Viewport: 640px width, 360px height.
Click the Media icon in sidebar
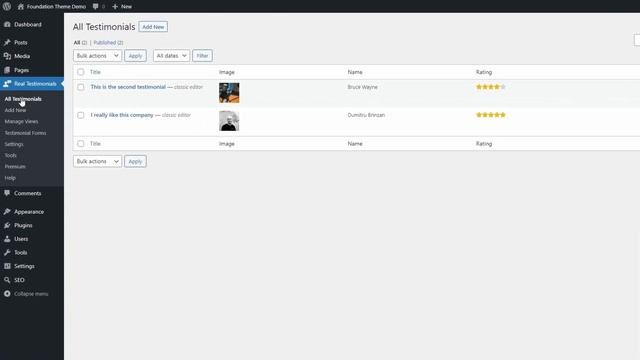7,56
